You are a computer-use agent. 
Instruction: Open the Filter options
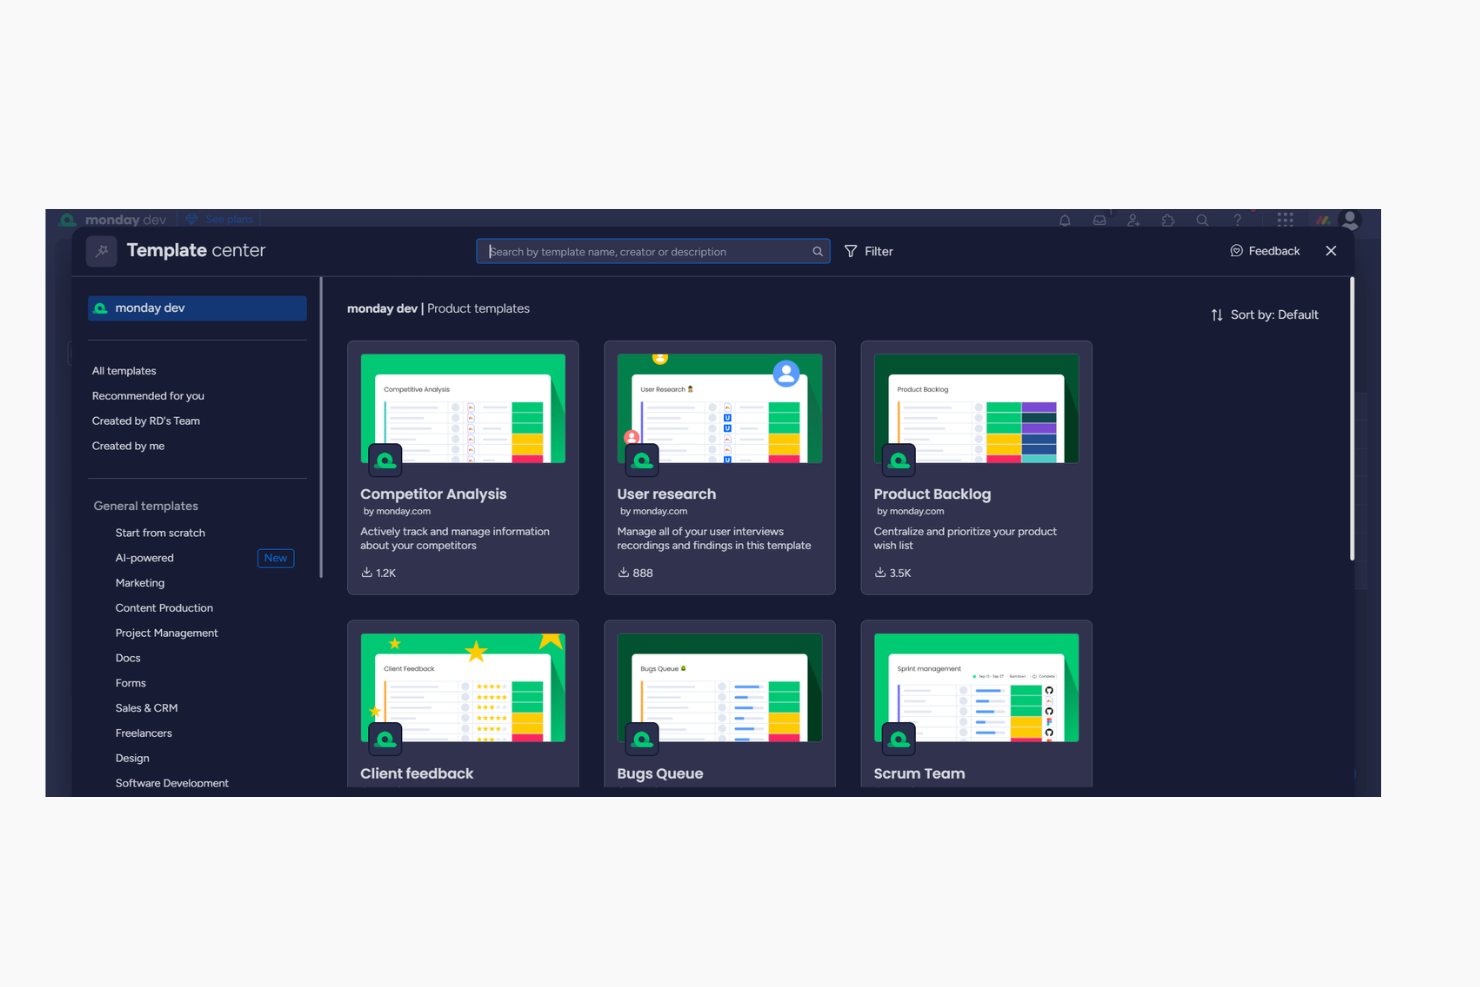(x=869, y=252)
